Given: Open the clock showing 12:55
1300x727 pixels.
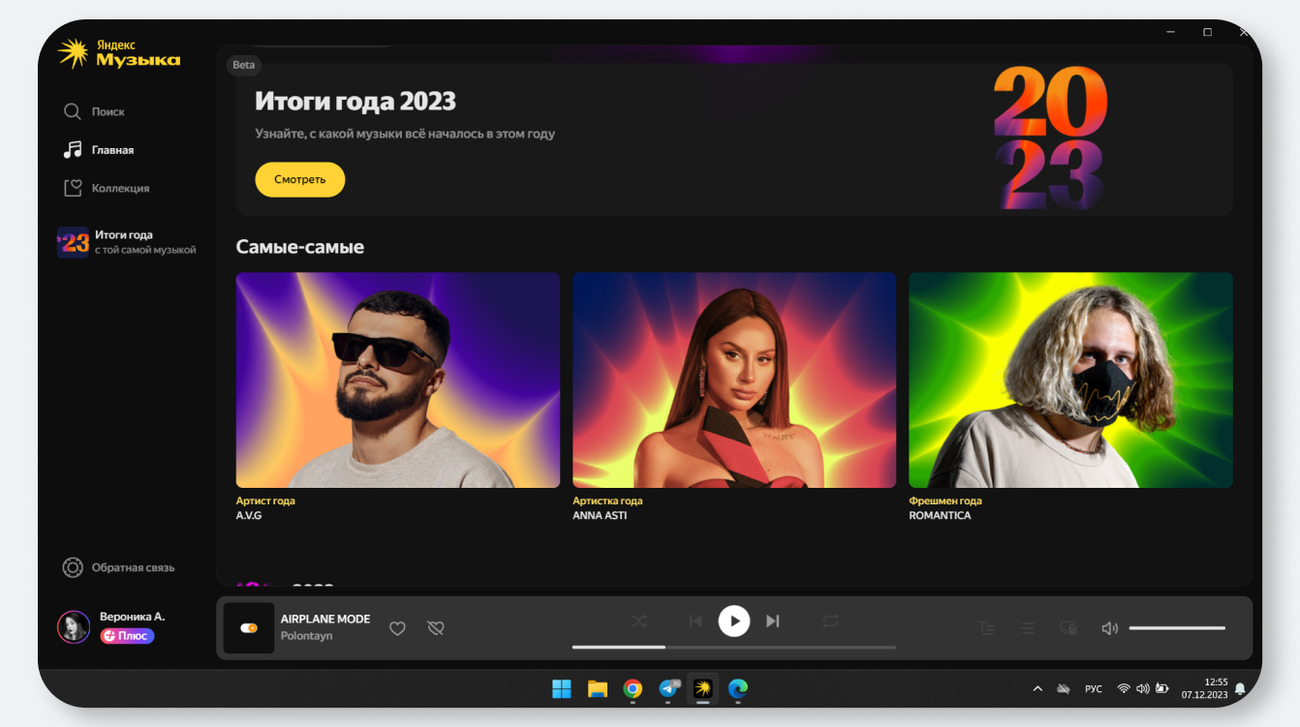Looking at the screenshot, I should (x=1204, y=688).
